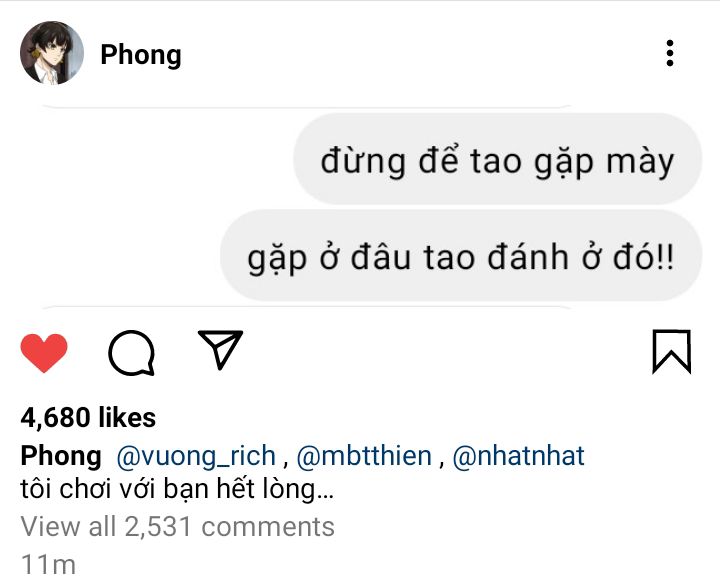
Task: View the 4,680 likes list
Action: (x=88, y=418)
